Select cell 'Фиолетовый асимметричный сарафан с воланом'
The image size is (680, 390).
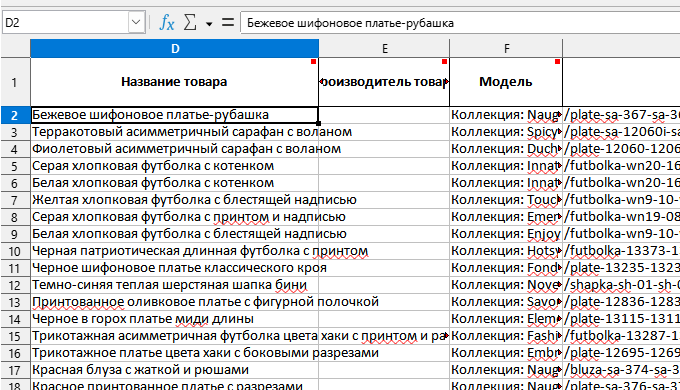174,149
